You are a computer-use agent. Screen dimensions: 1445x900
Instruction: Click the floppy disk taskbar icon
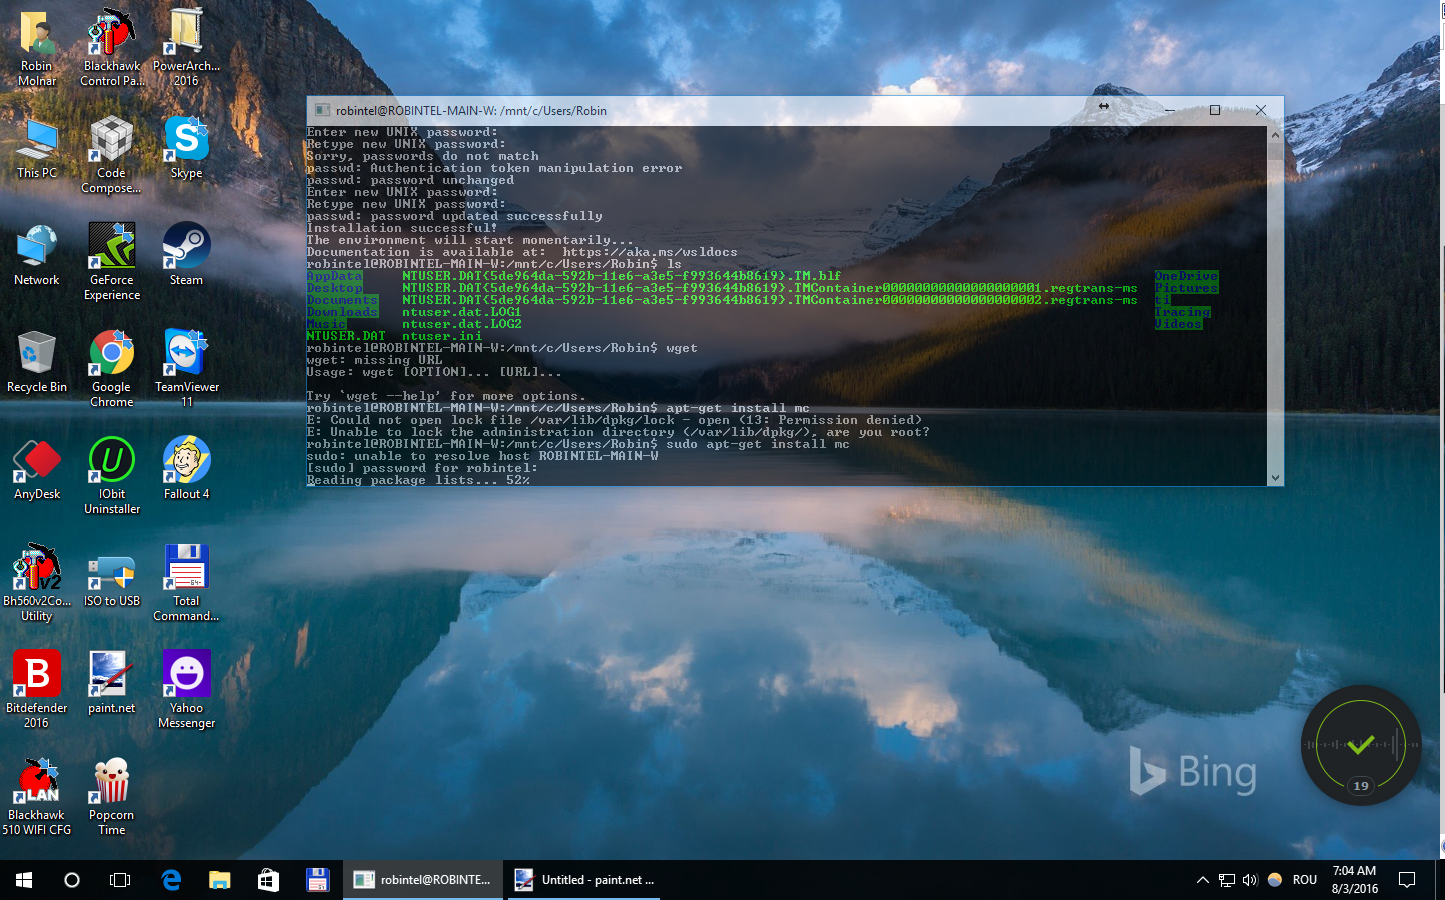(x=317, y=880)
